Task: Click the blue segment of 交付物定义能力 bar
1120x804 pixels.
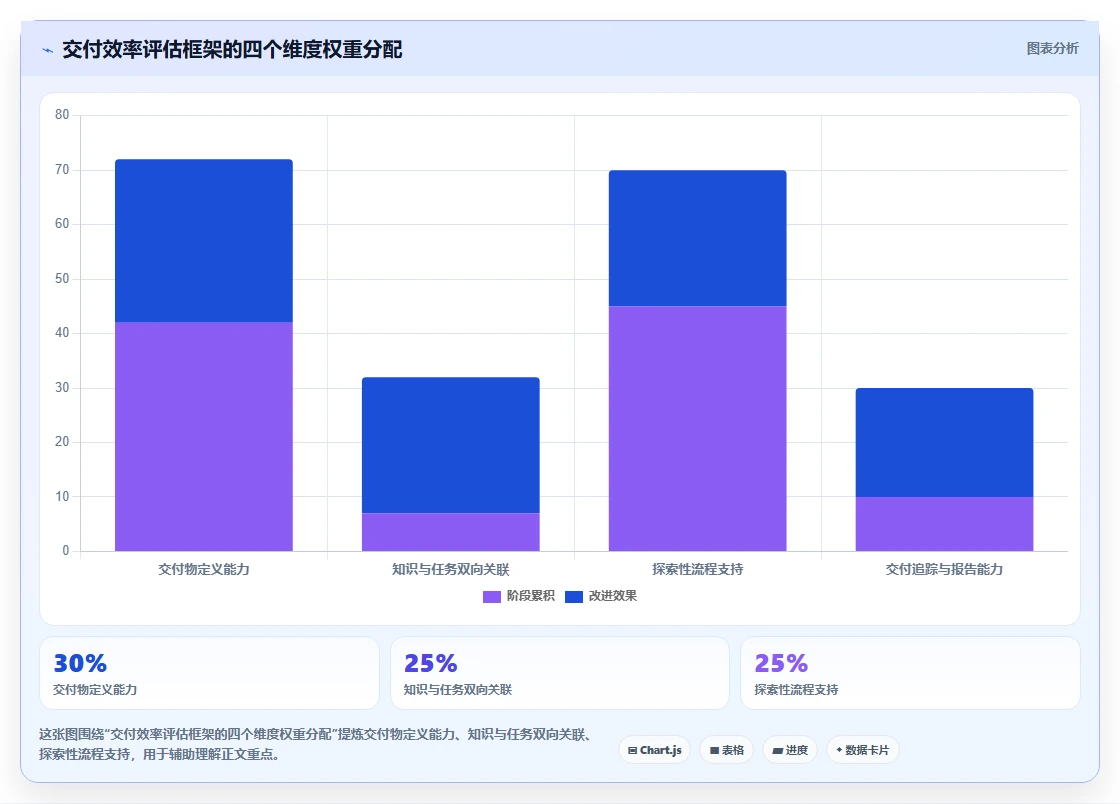Action: point(204,241)
